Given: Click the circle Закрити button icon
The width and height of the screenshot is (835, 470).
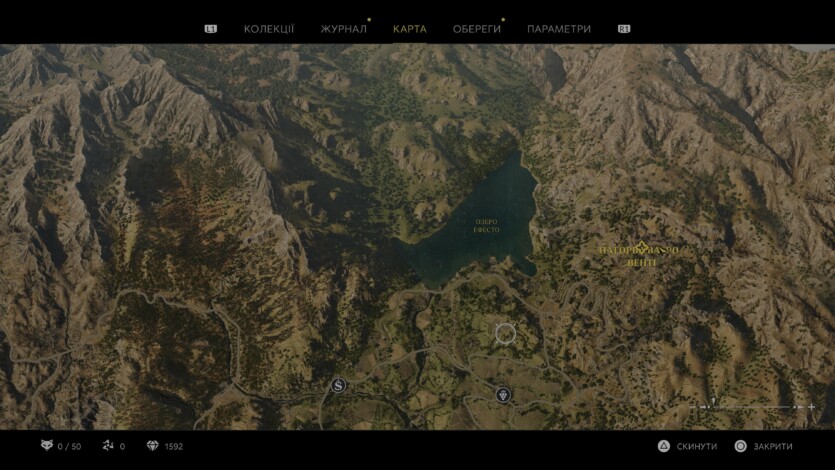Looking at the screenshot, I should click(x=740, y=446).
